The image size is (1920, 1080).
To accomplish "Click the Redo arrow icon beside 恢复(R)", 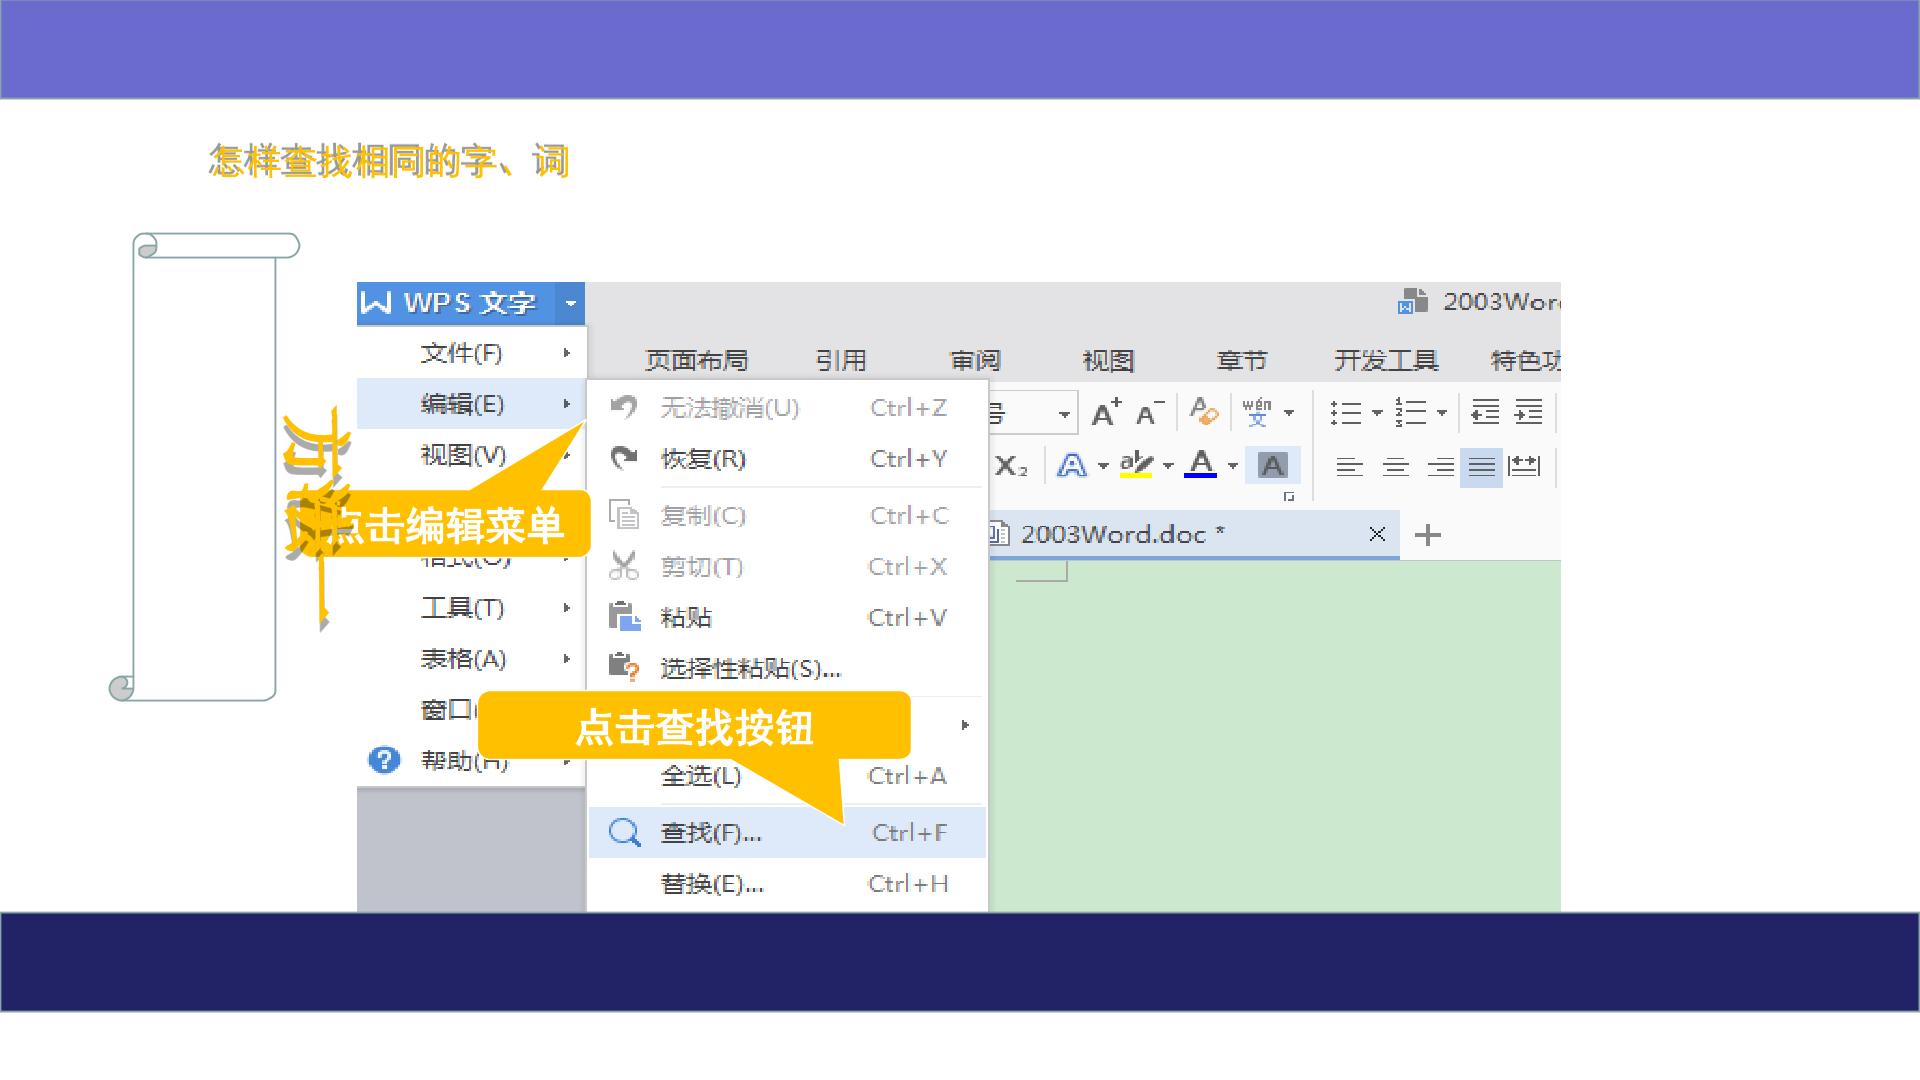I will click(x=624, y=458).
